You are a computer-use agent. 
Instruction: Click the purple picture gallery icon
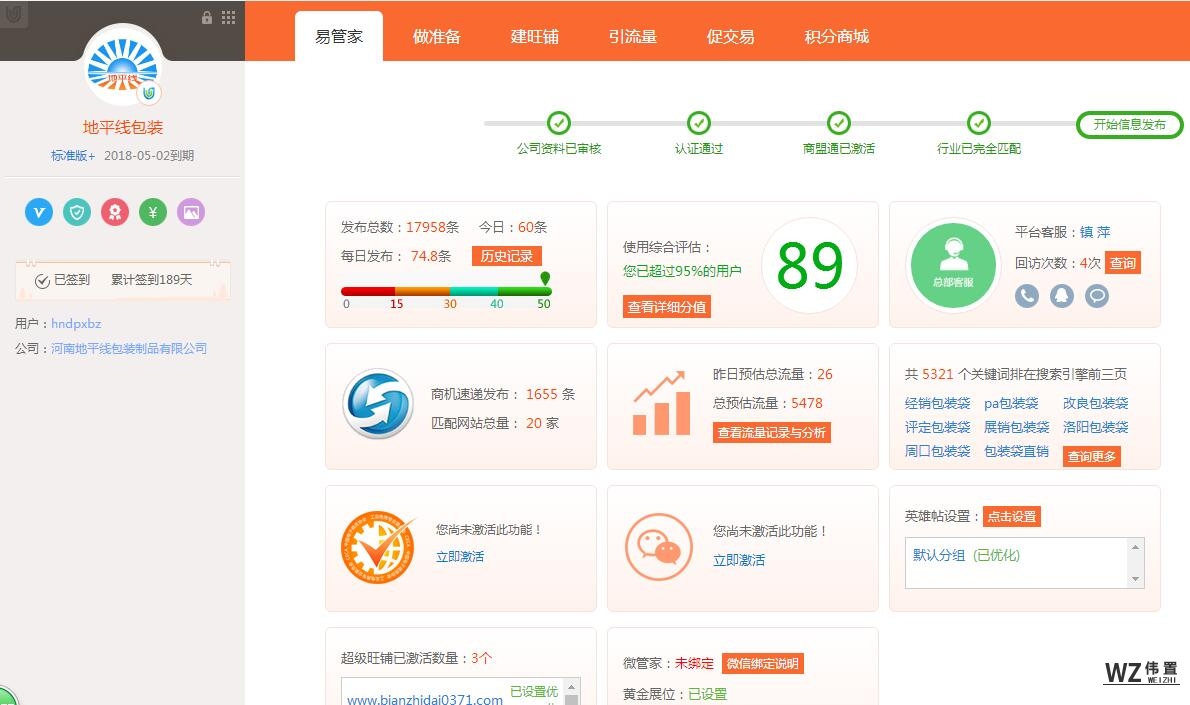191,212
